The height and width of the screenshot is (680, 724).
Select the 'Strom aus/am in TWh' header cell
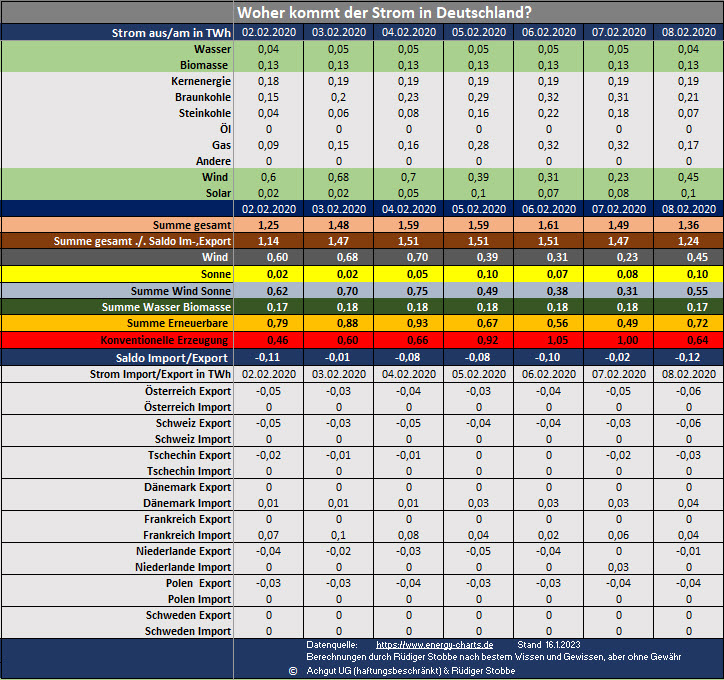pyautogui.click(x=171, y=33)
